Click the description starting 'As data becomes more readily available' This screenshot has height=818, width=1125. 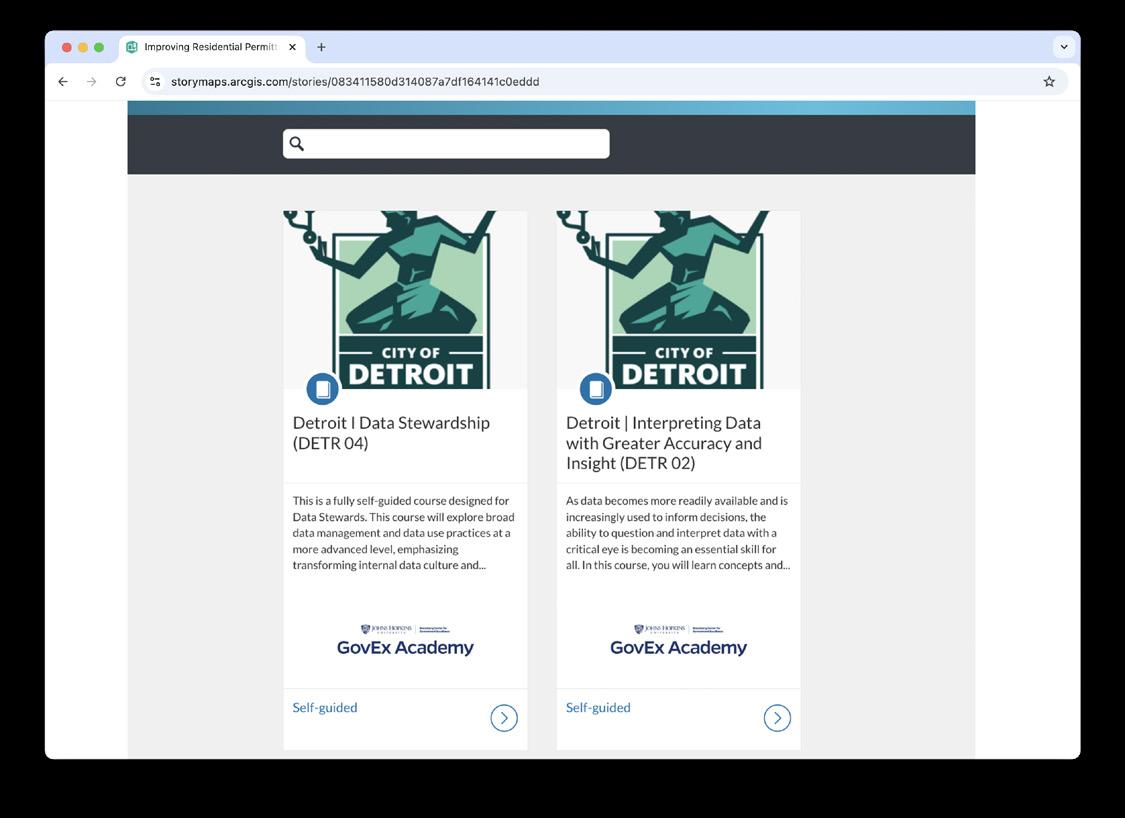tap(678, 533)
